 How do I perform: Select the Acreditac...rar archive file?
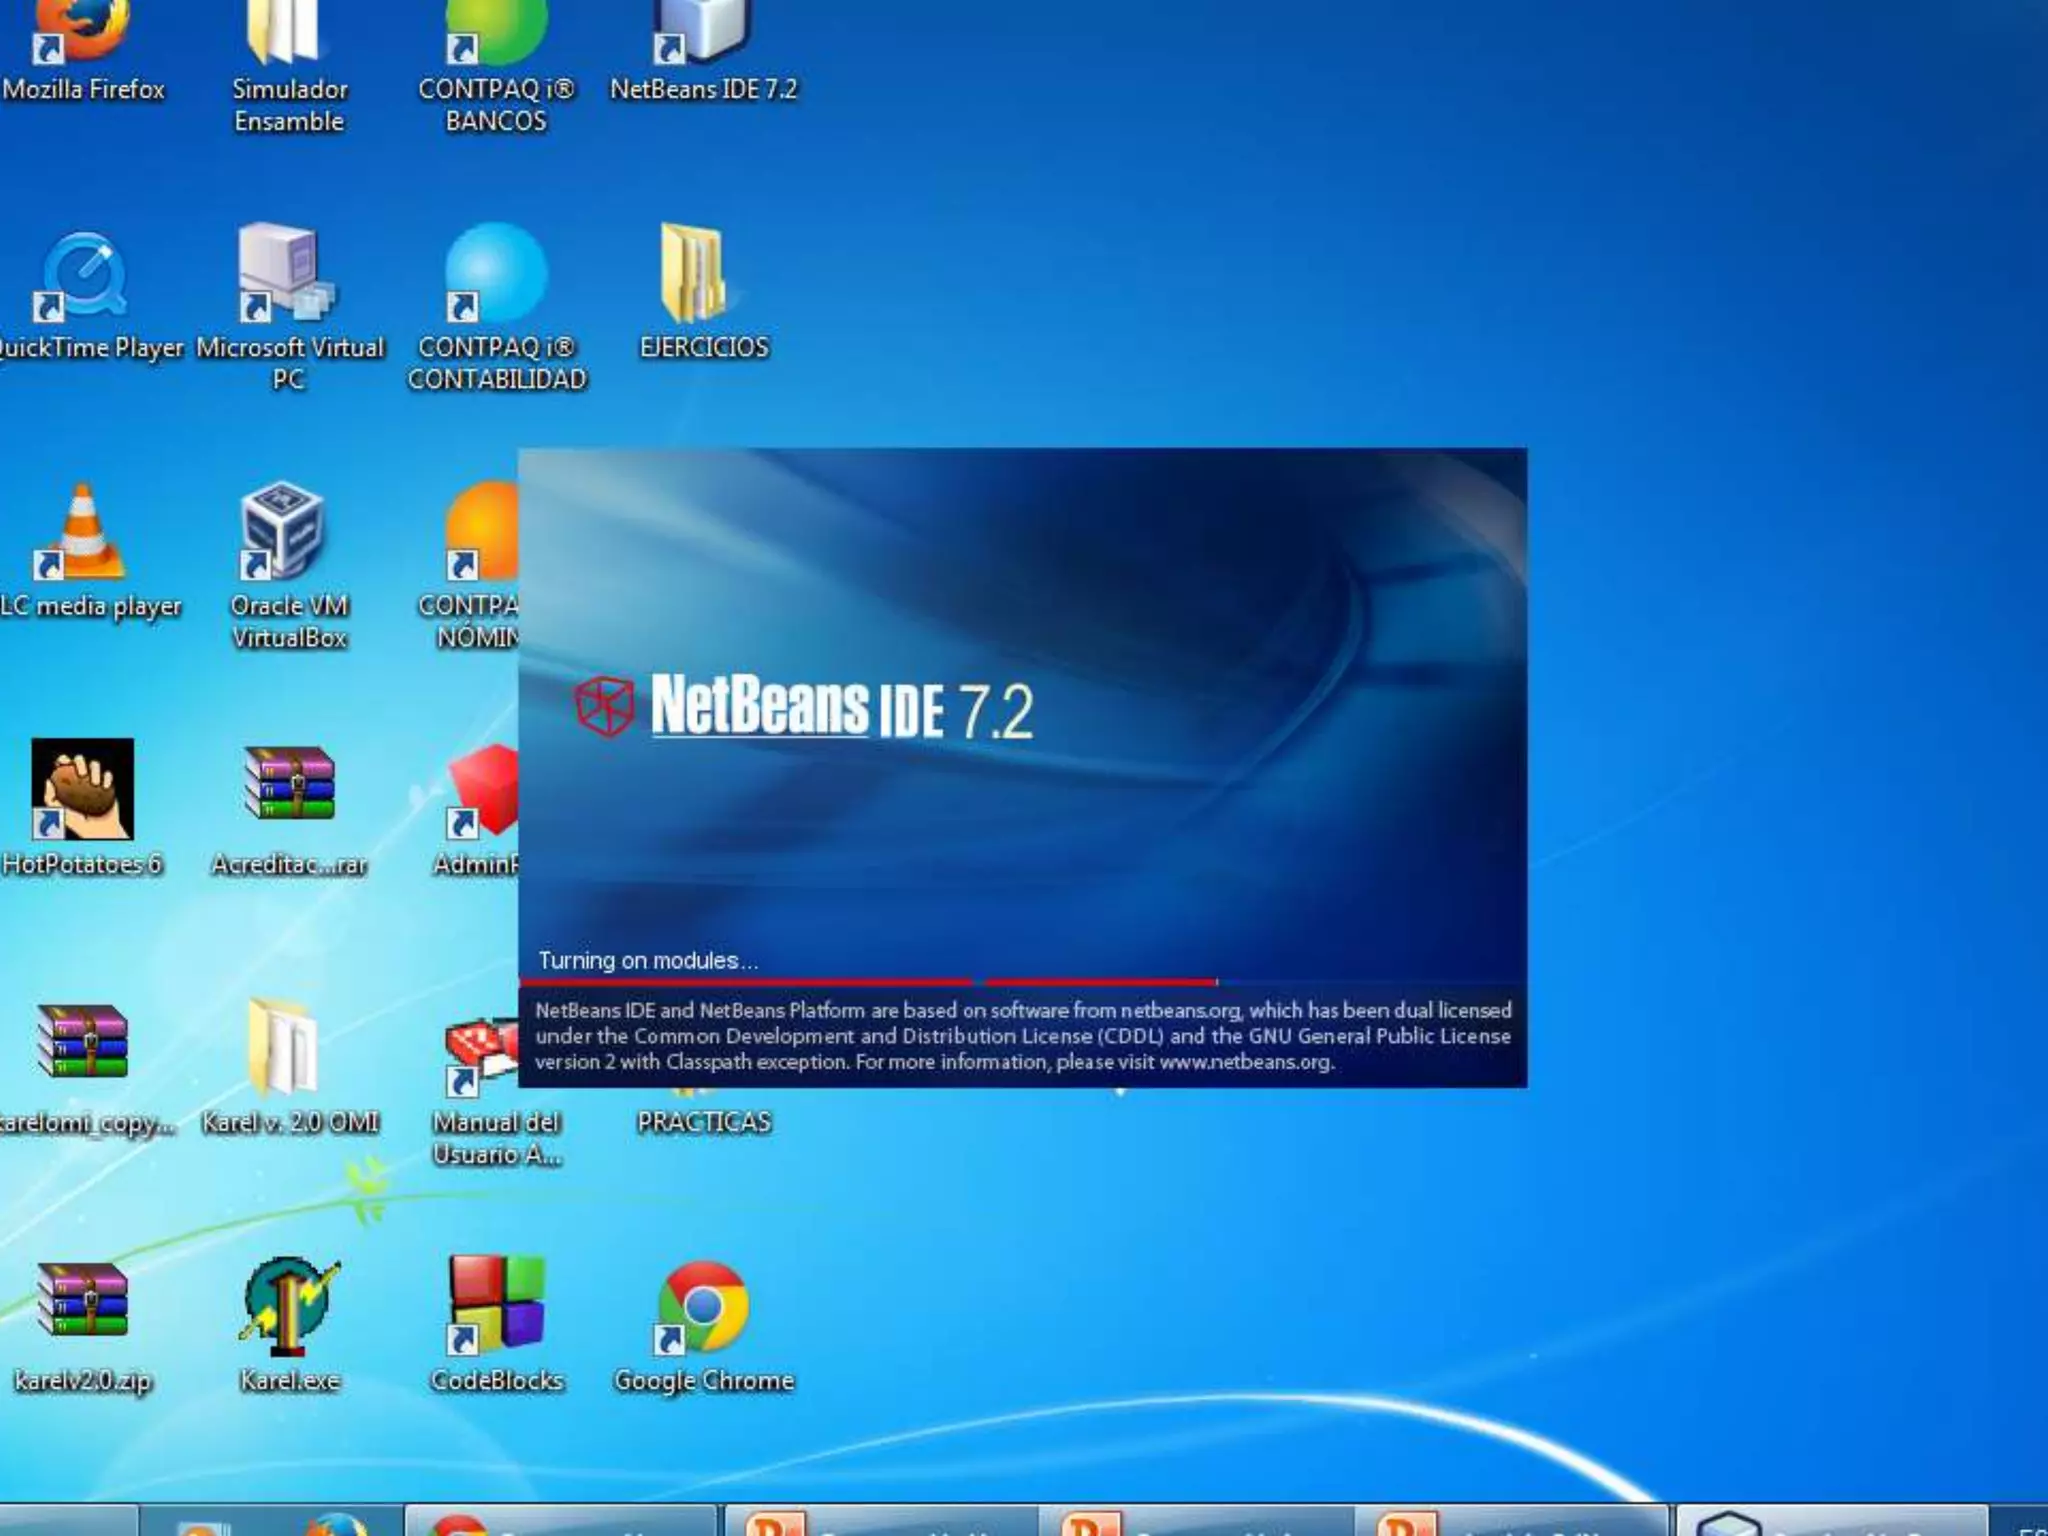pyautogui.click(x=289, y=785)
